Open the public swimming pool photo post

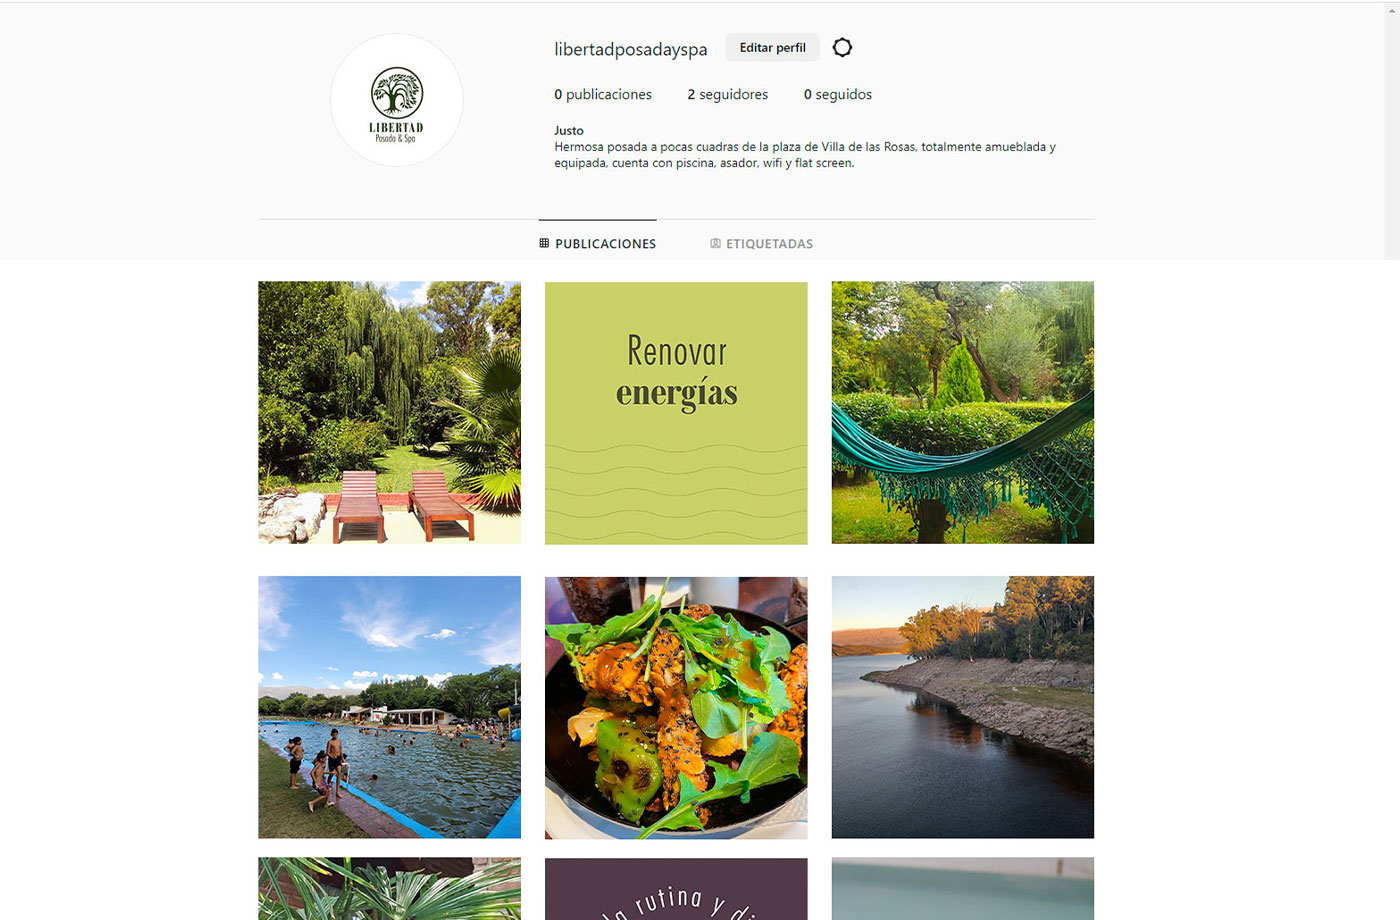tap(389, 707)
